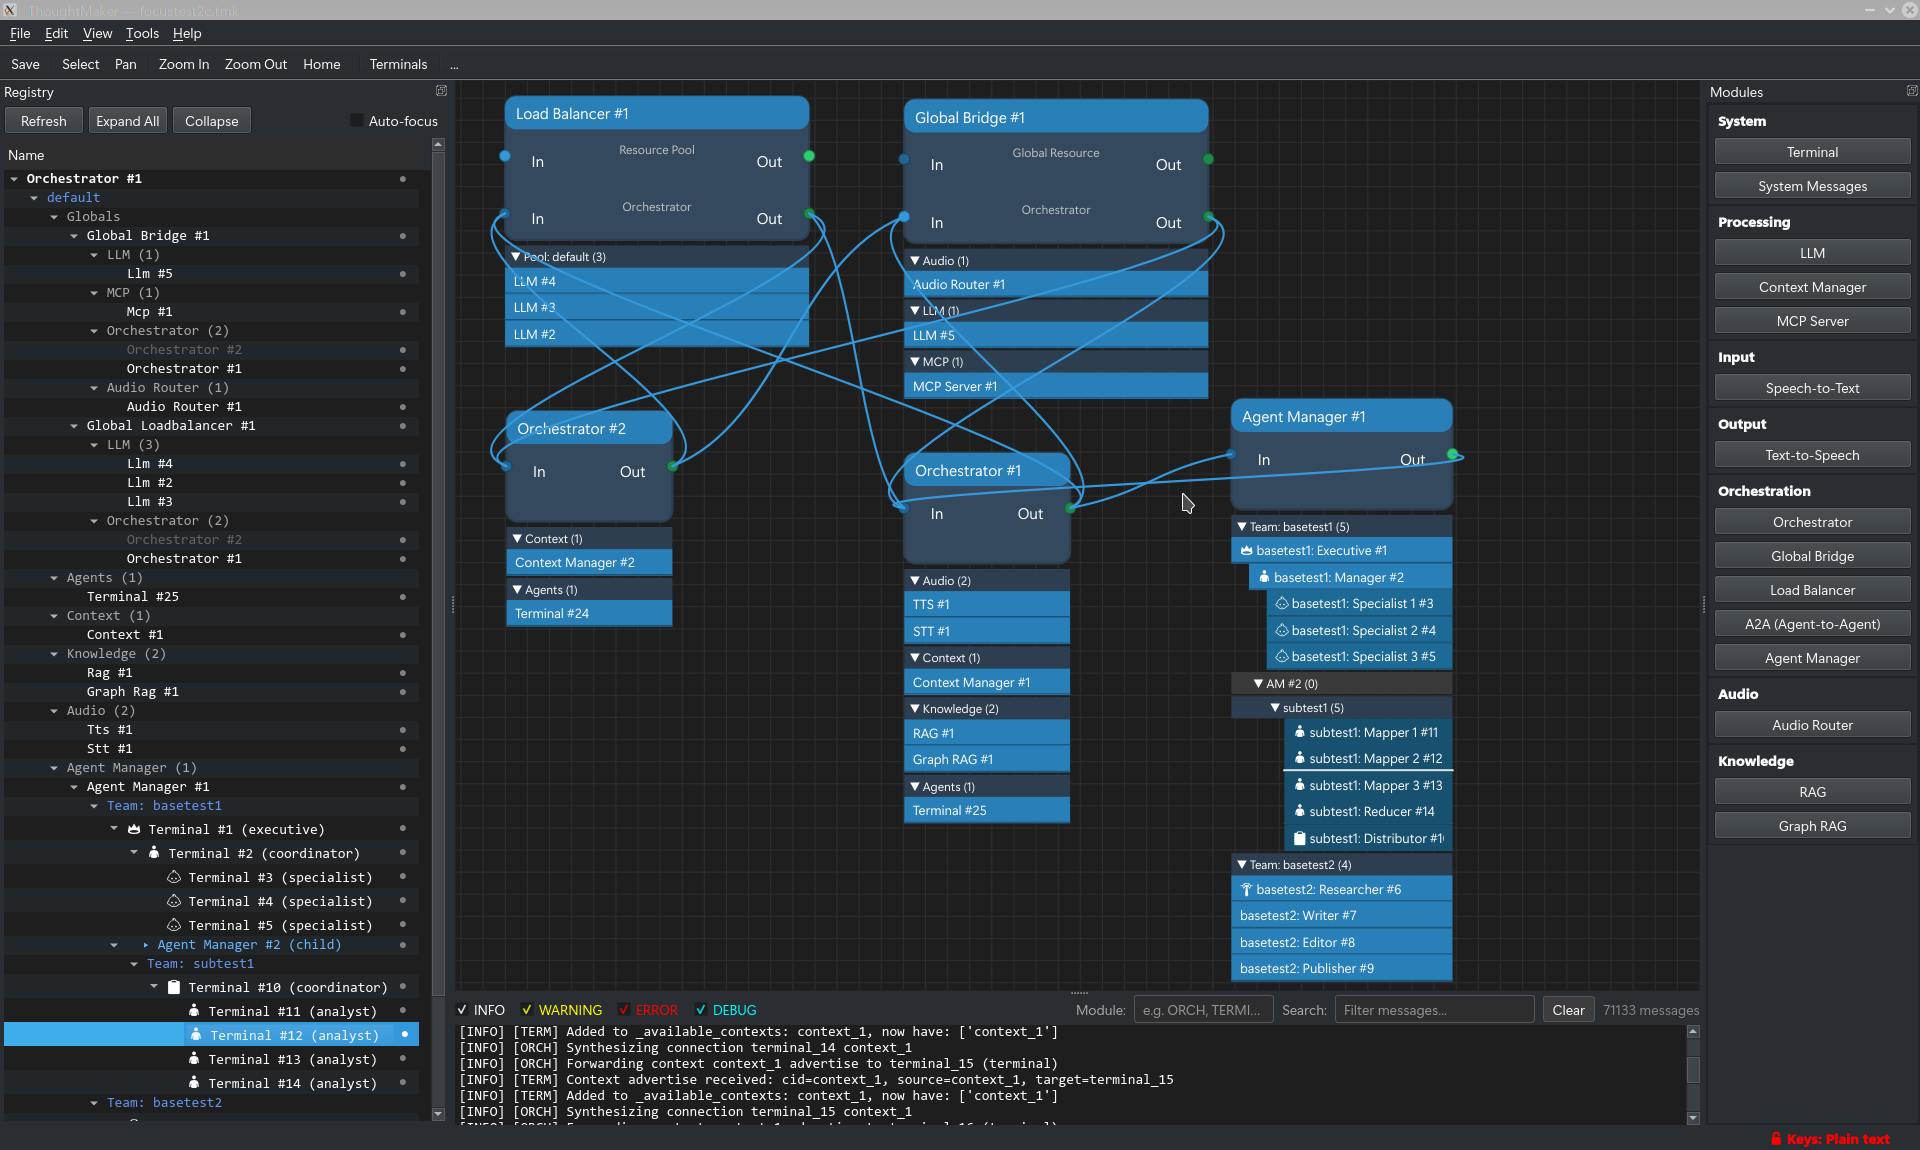Click the pop-out icon on the Registry panel

(441, 91)
